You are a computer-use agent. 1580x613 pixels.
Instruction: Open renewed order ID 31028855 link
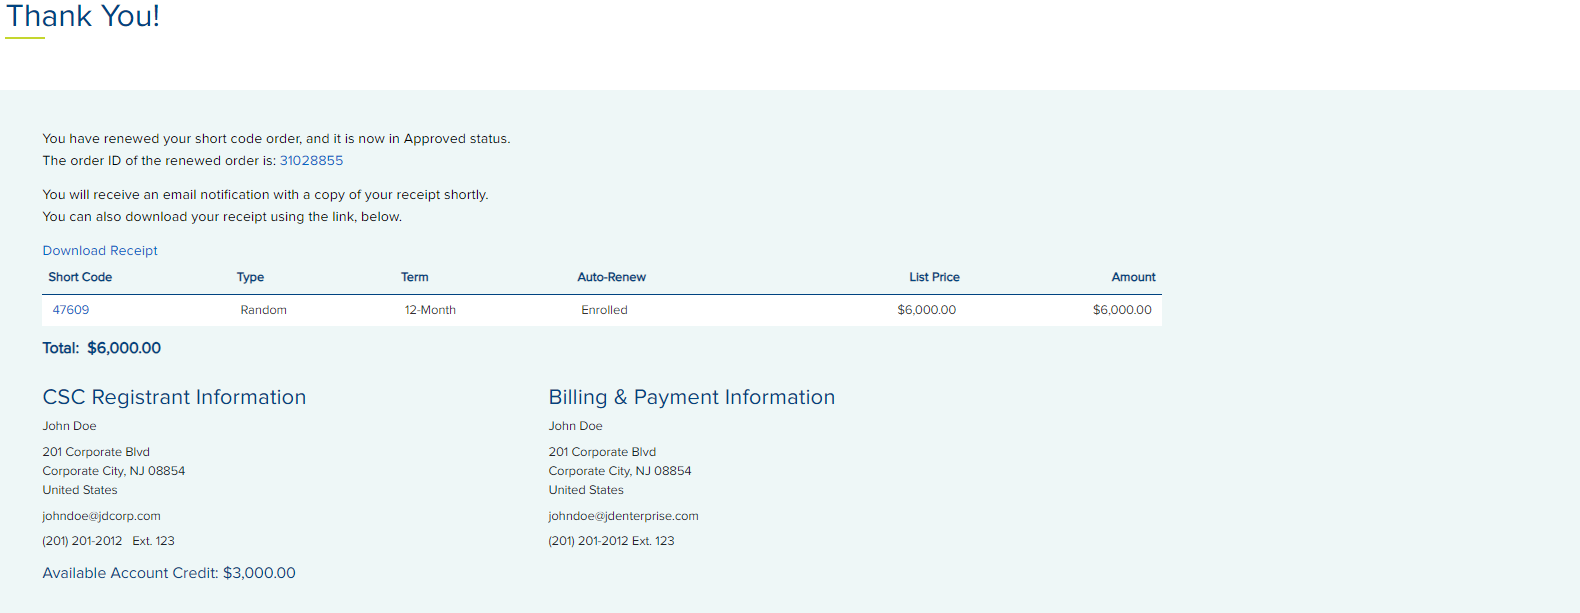tap(311, 161)
